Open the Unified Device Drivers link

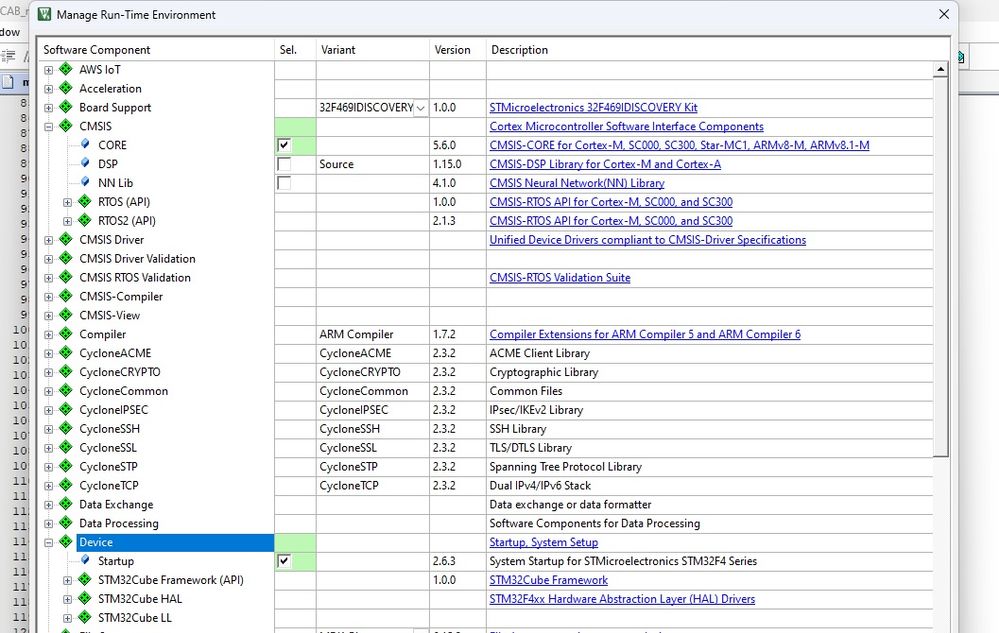coord(647,240)
